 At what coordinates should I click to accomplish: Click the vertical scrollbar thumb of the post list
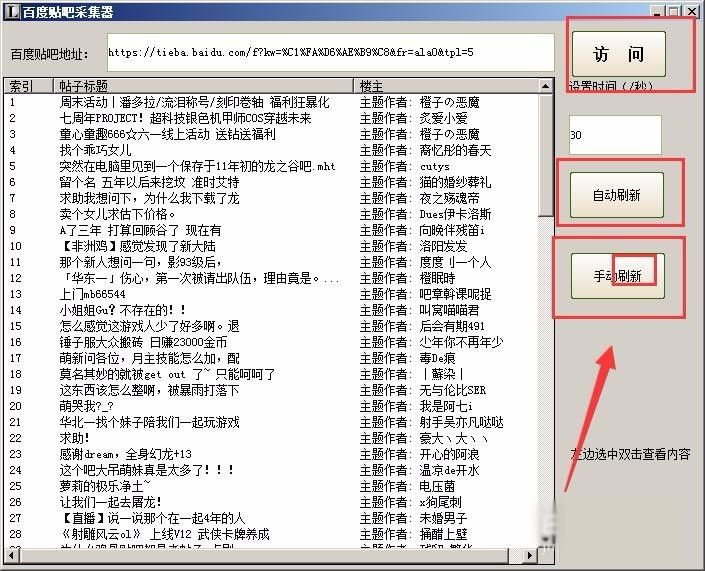[x=546, y=155]
